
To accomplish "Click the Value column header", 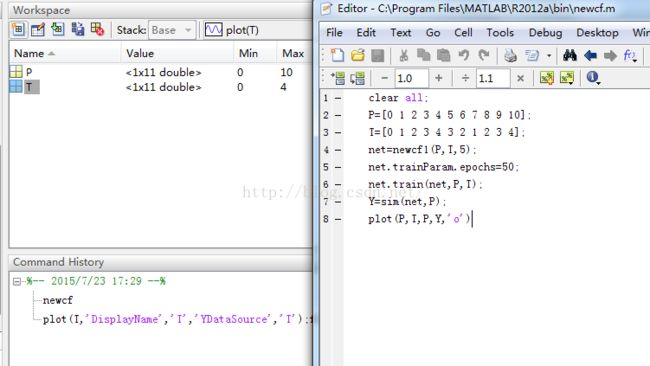I will (x=140, y=53).
